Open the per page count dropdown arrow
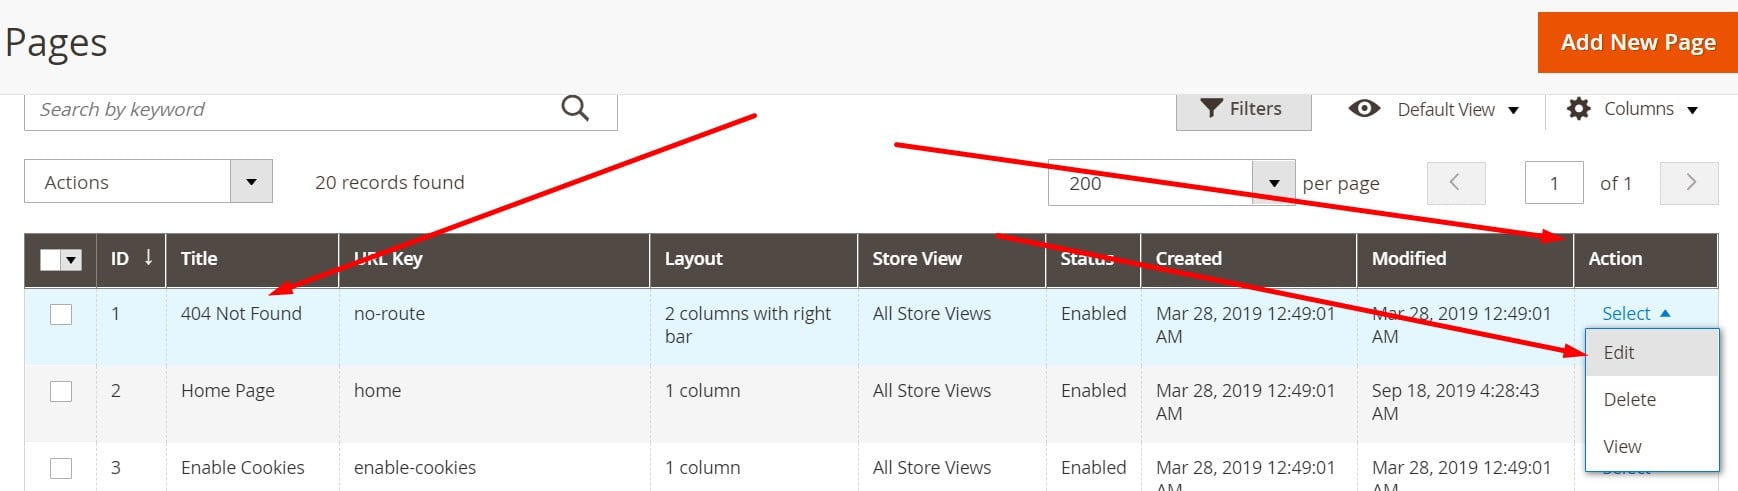 coord(1274,183)
